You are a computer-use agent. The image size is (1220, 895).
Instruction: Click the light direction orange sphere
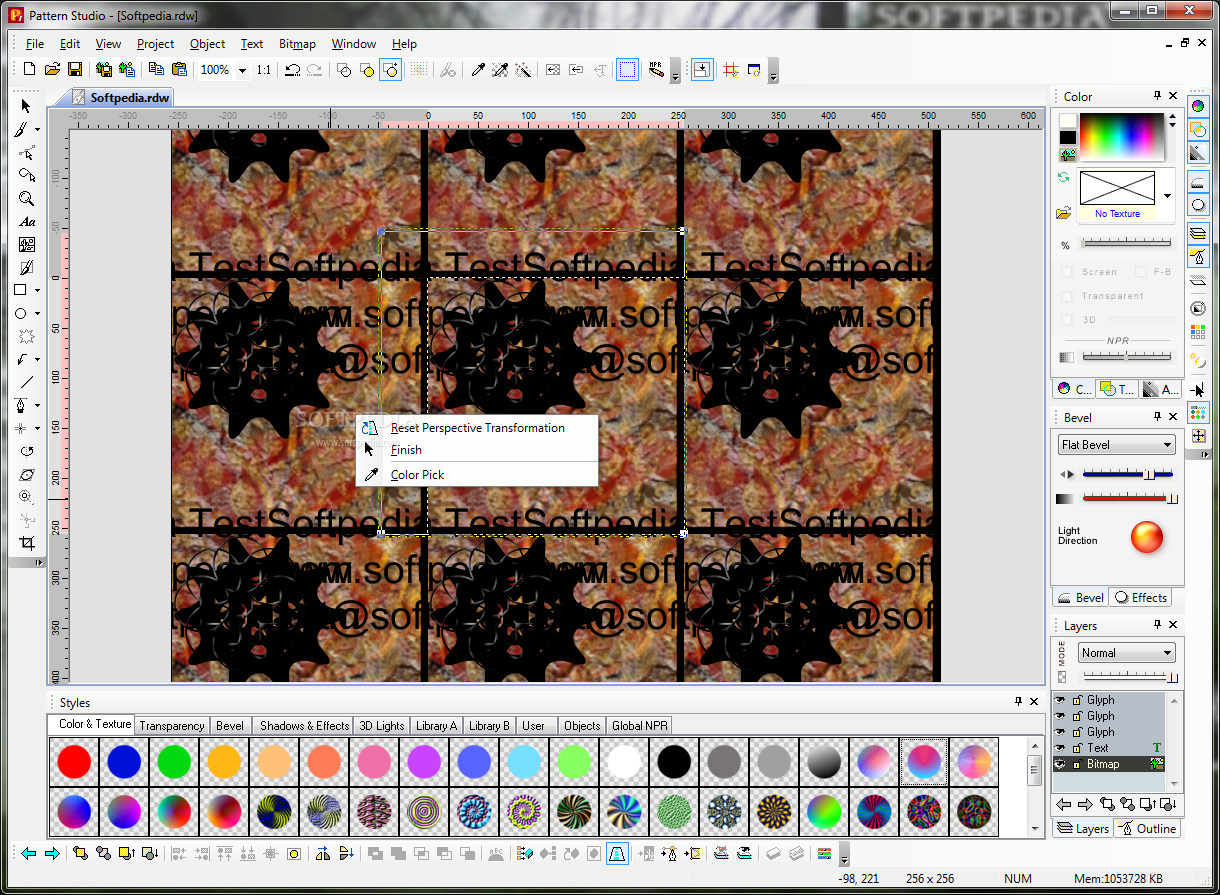point(1147,536)
